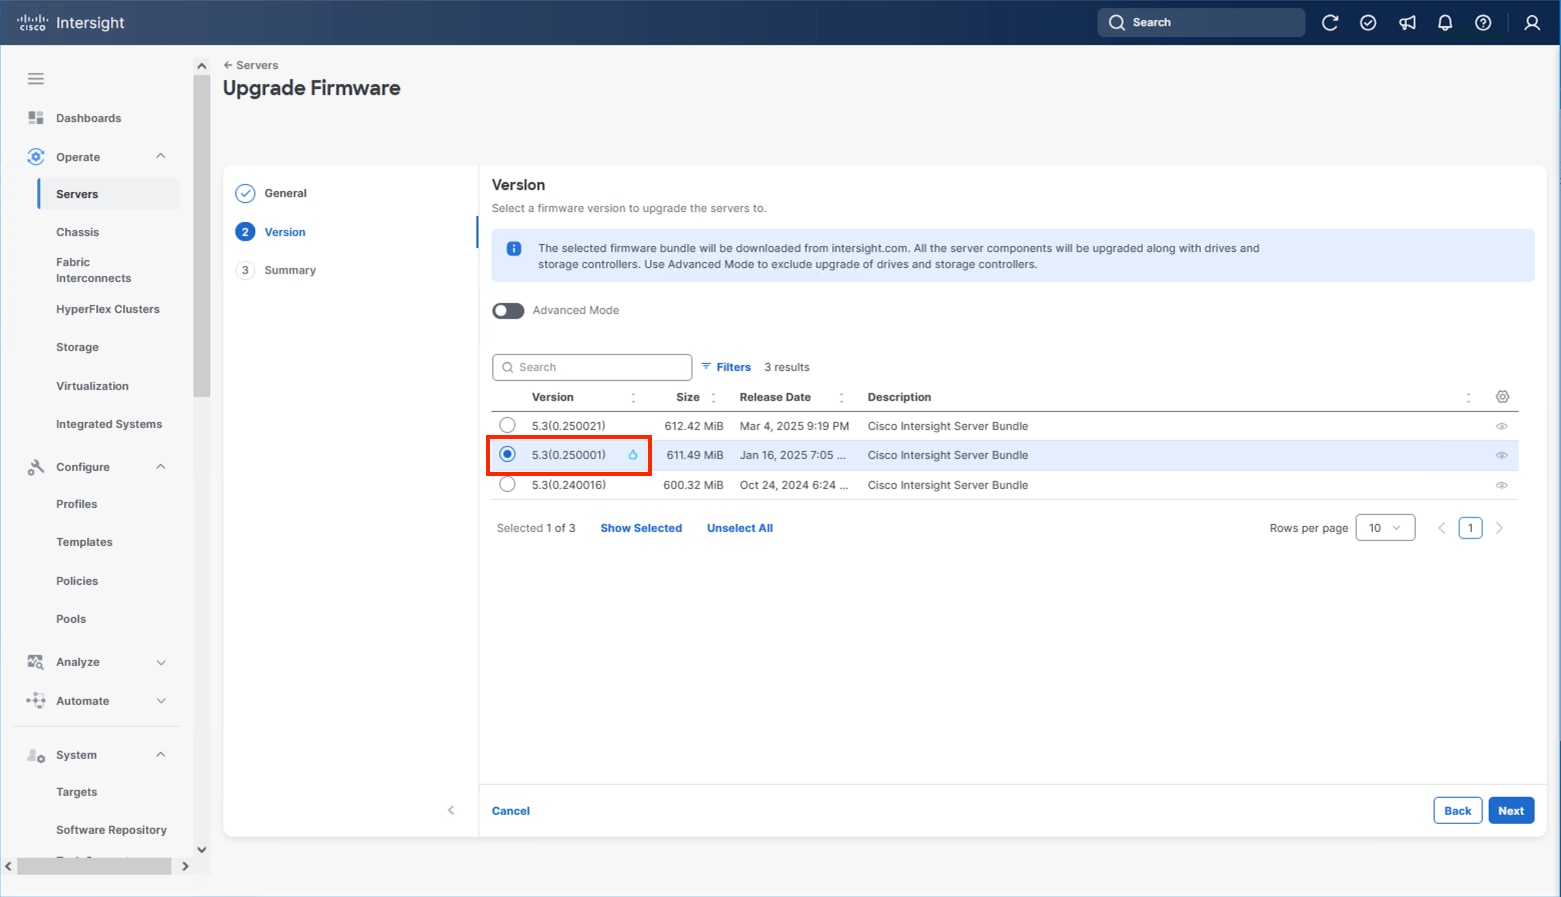
Task: Expand the Analyze section
Action: coord(160,661)
